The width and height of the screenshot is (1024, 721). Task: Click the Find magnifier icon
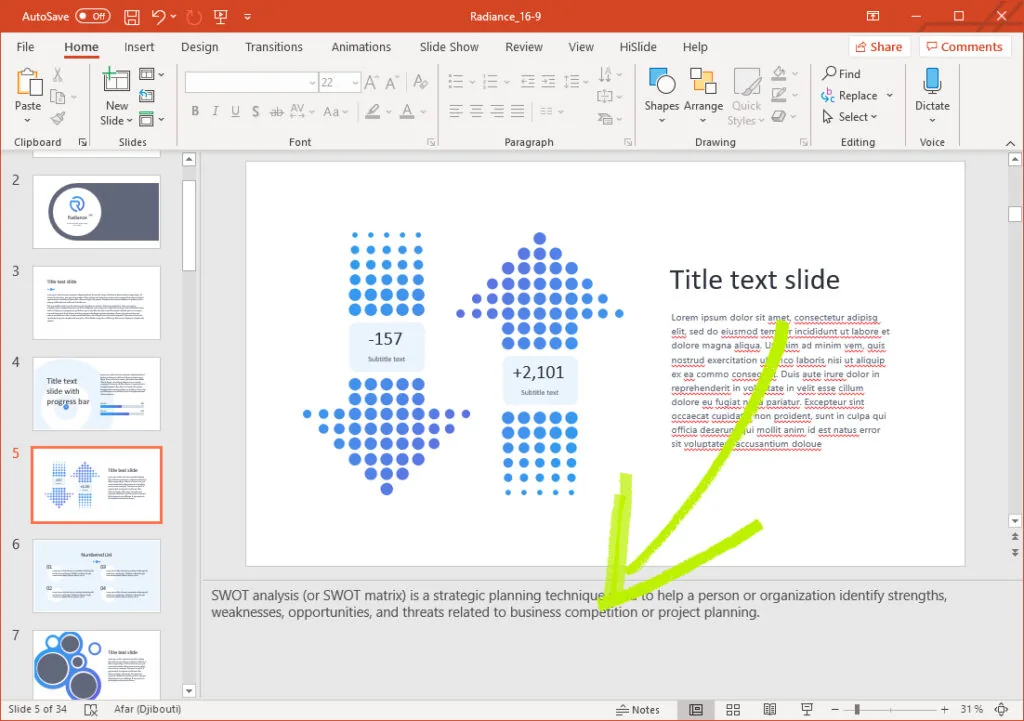[829, 73]
